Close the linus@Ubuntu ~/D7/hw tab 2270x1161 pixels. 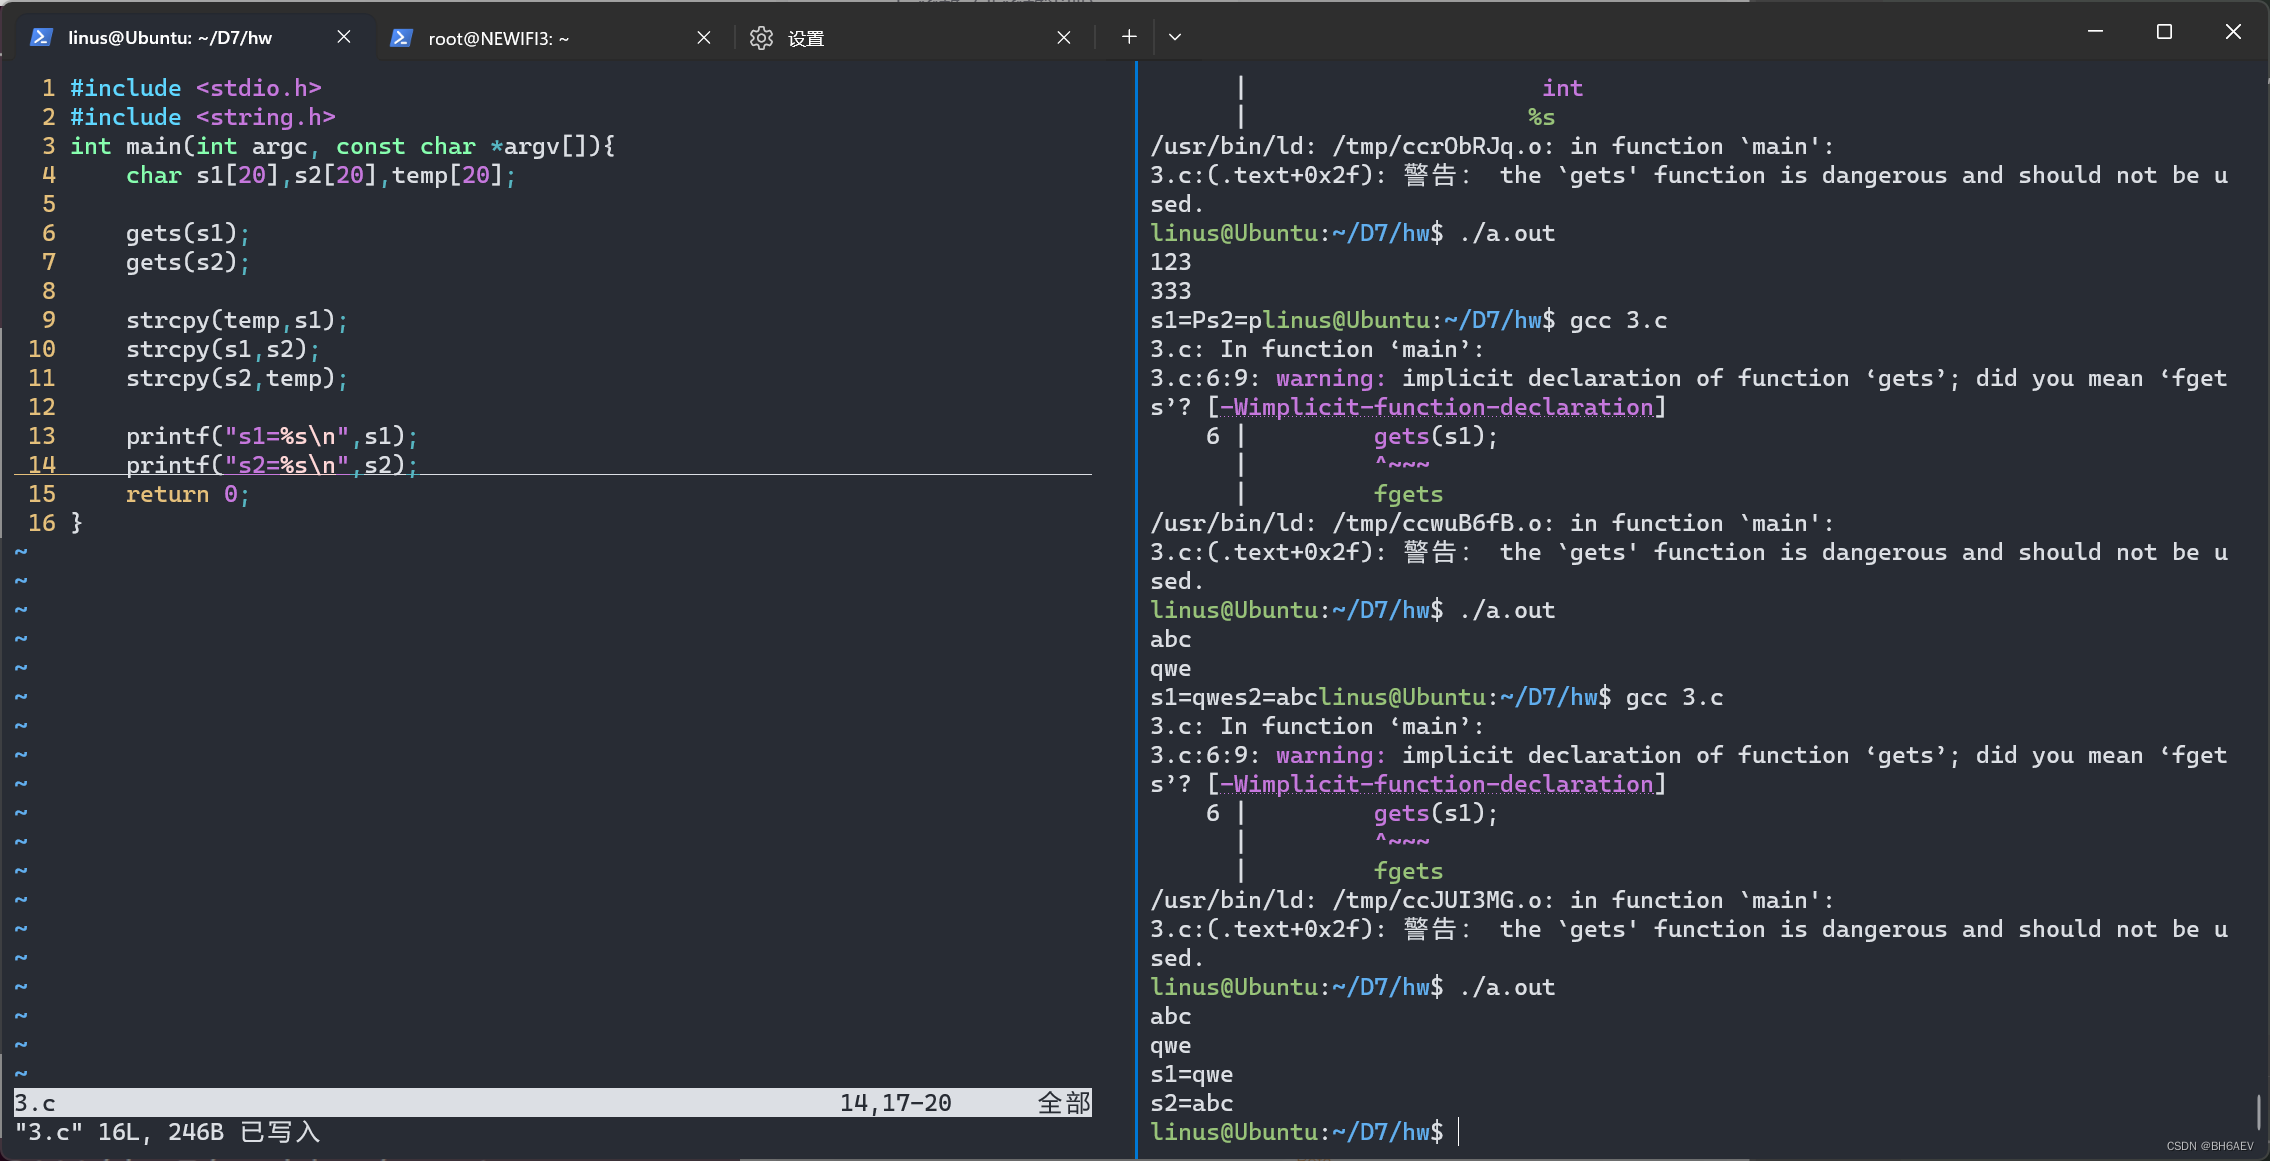click(344, 37)
